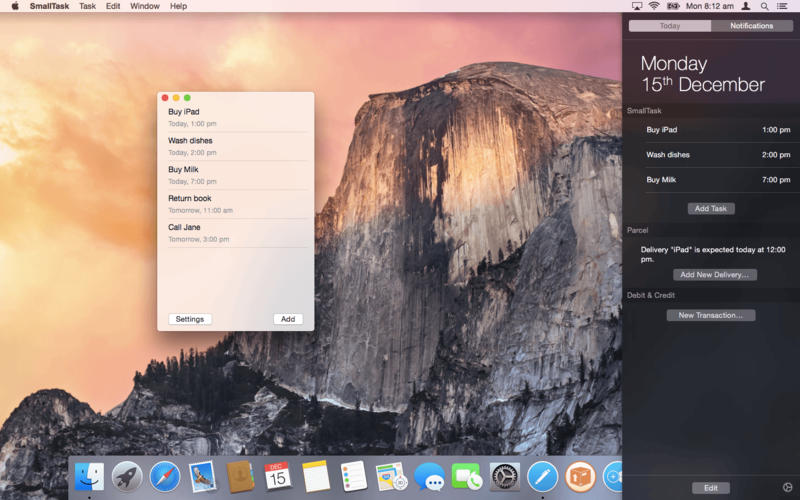The image size is (800, 500).
Task: Launch the Parcel box app from dock
Action: (580, 476)
